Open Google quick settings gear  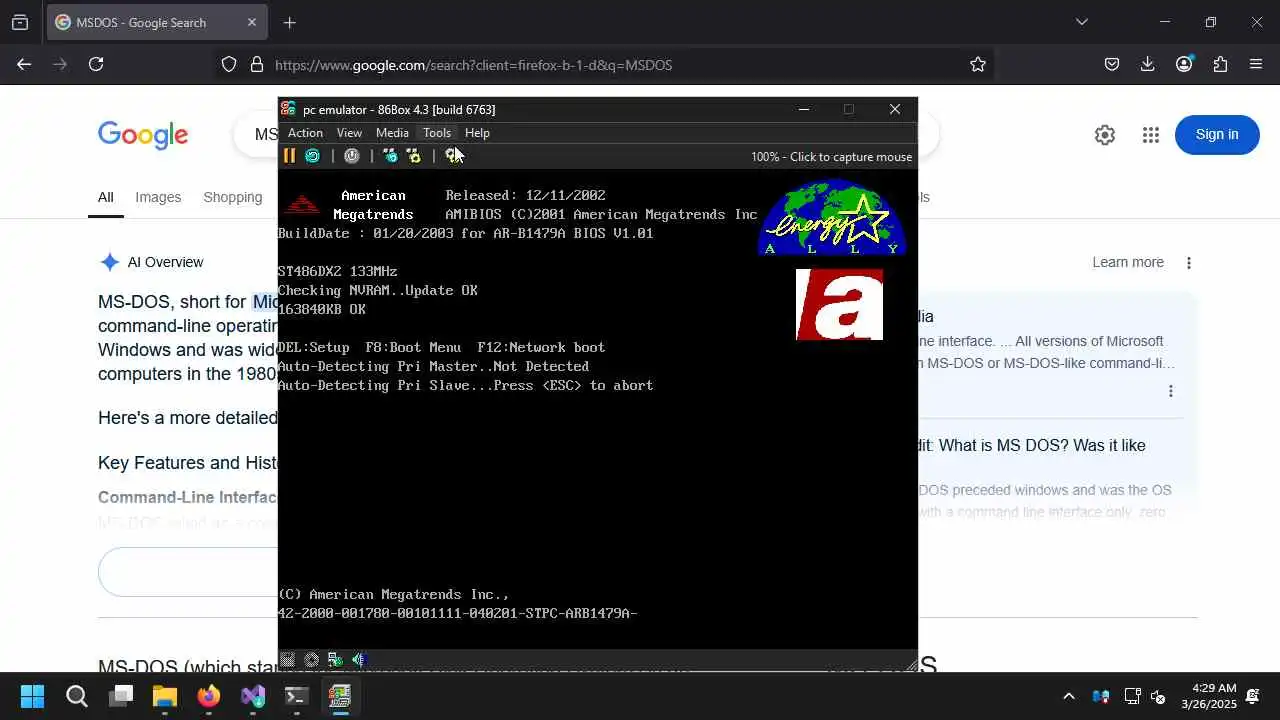pyautogui.click(x=1105, y=135)
